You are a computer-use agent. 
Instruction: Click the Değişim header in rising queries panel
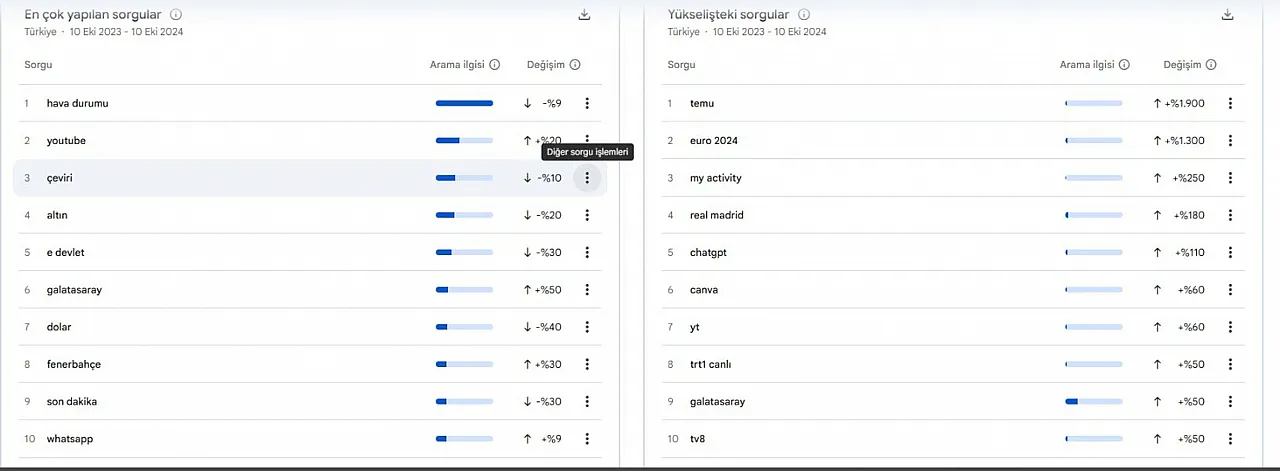point(1182,65)
